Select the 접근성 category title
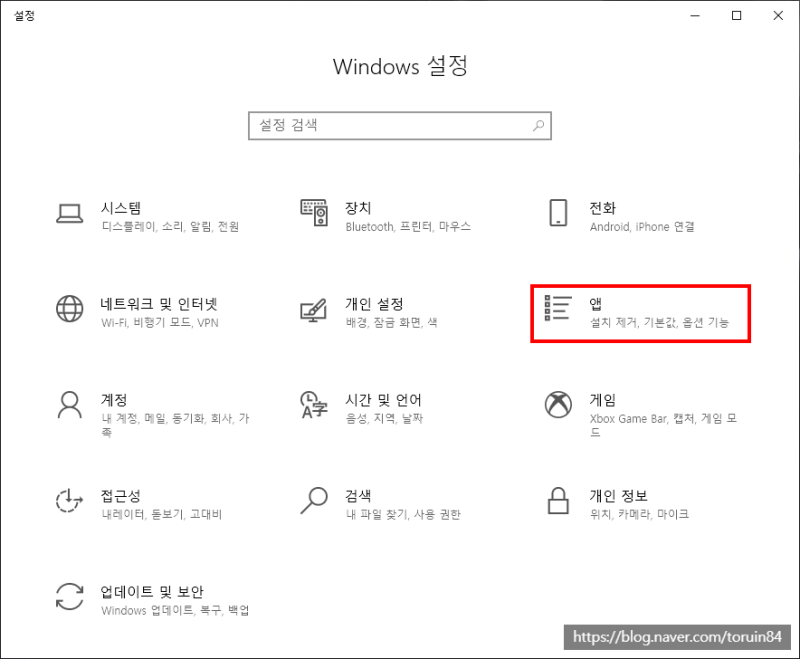Image resolution: width=800 pixels, height=659 pixels. pyautogui.click(x=120, y=496)
